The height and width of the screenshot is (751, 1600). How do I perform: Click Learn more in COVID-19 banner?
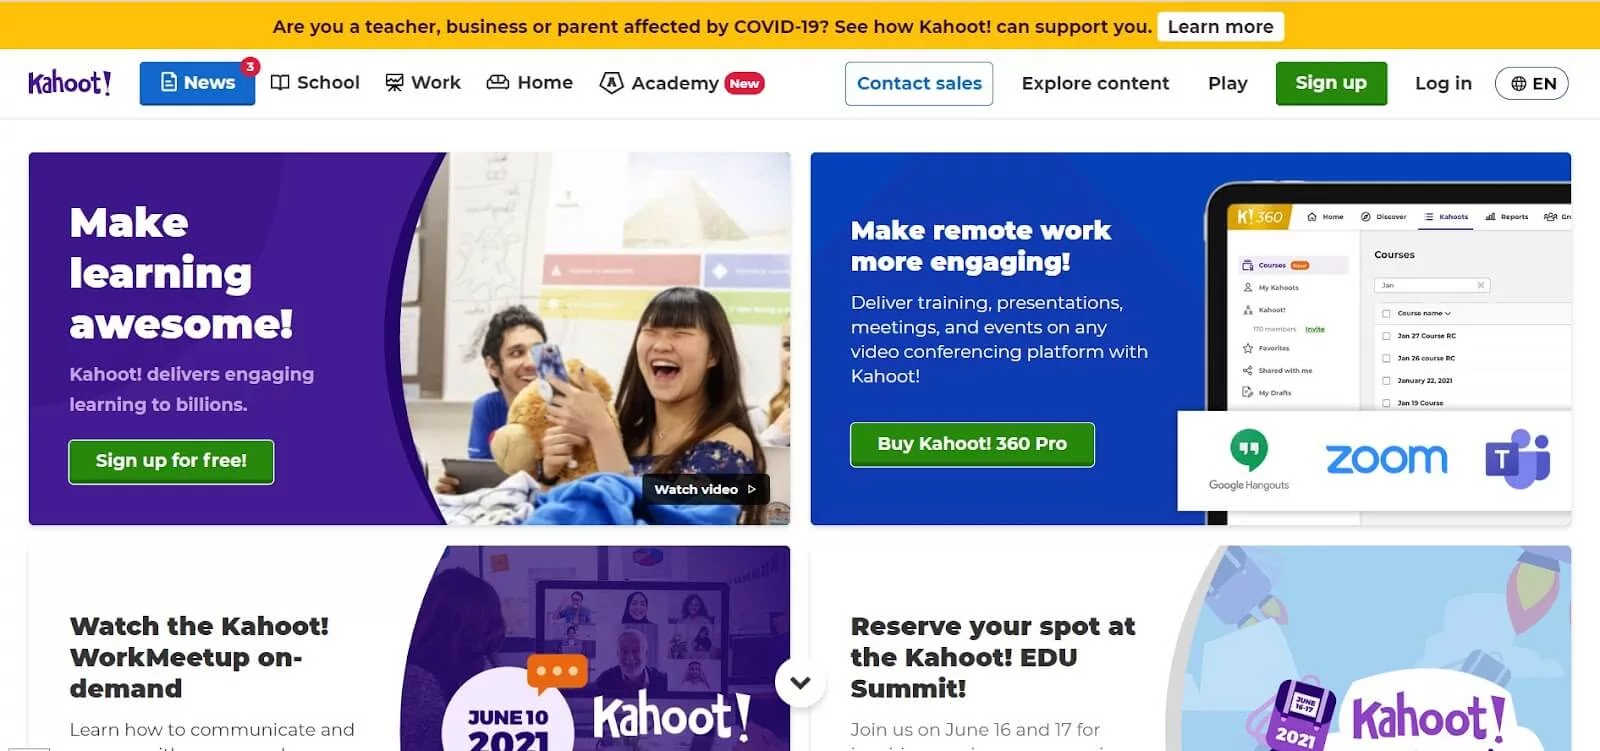(1220, 27)
